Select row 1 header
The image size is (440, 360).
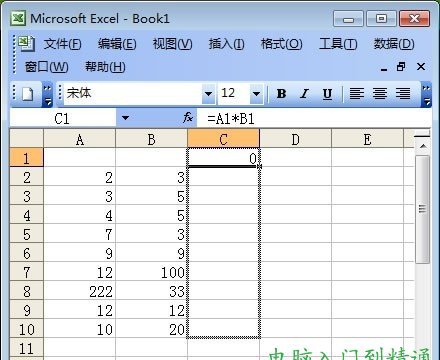[26, 158]
